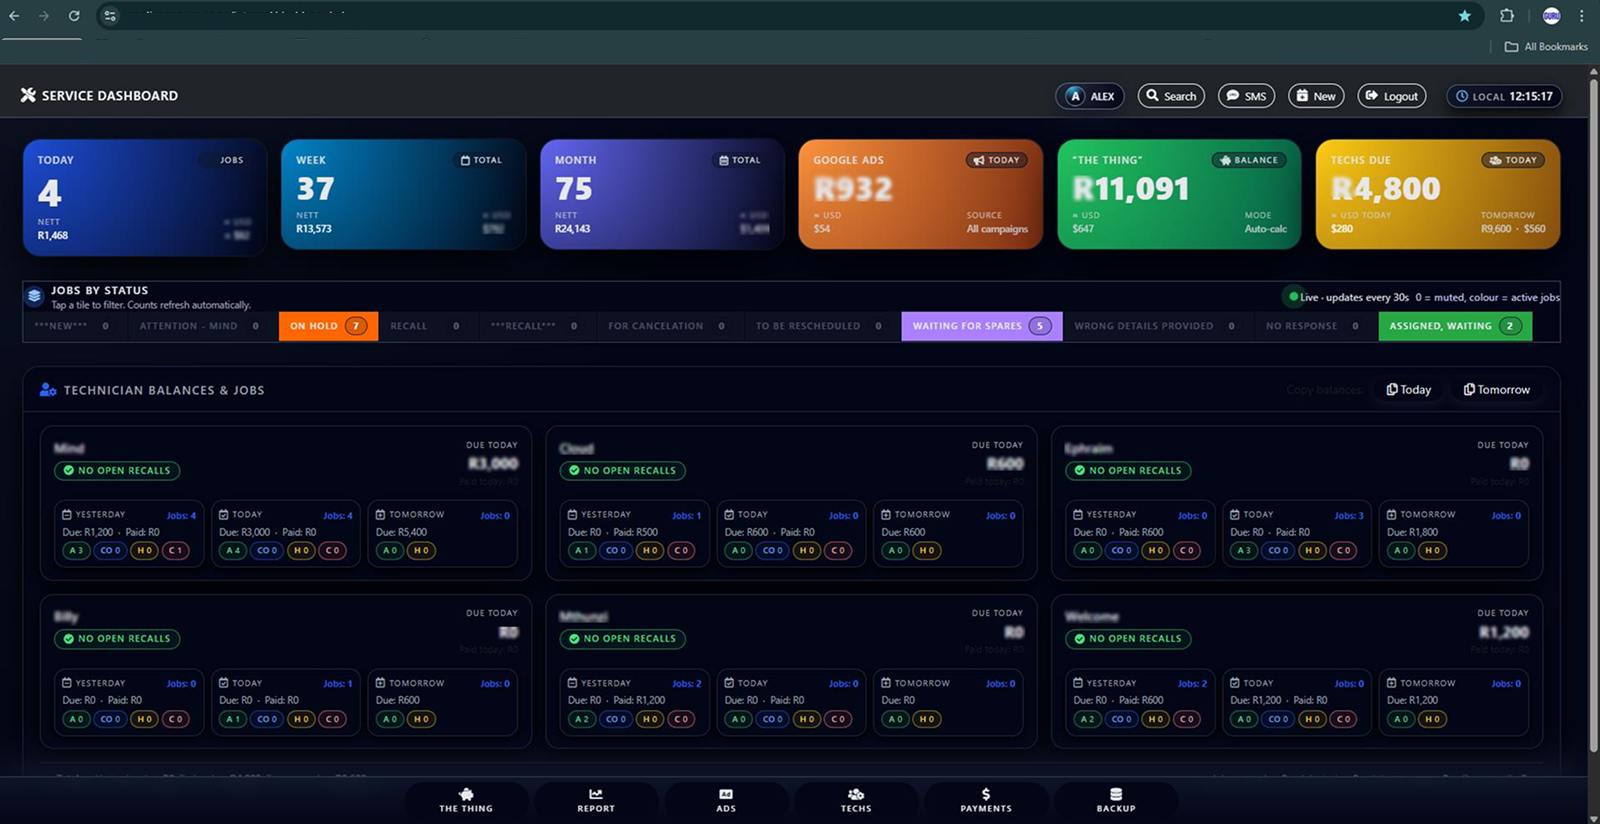Click the Jobs By Status layers icon
This screenshot has height=824, width=1600.
pos(35,296)
